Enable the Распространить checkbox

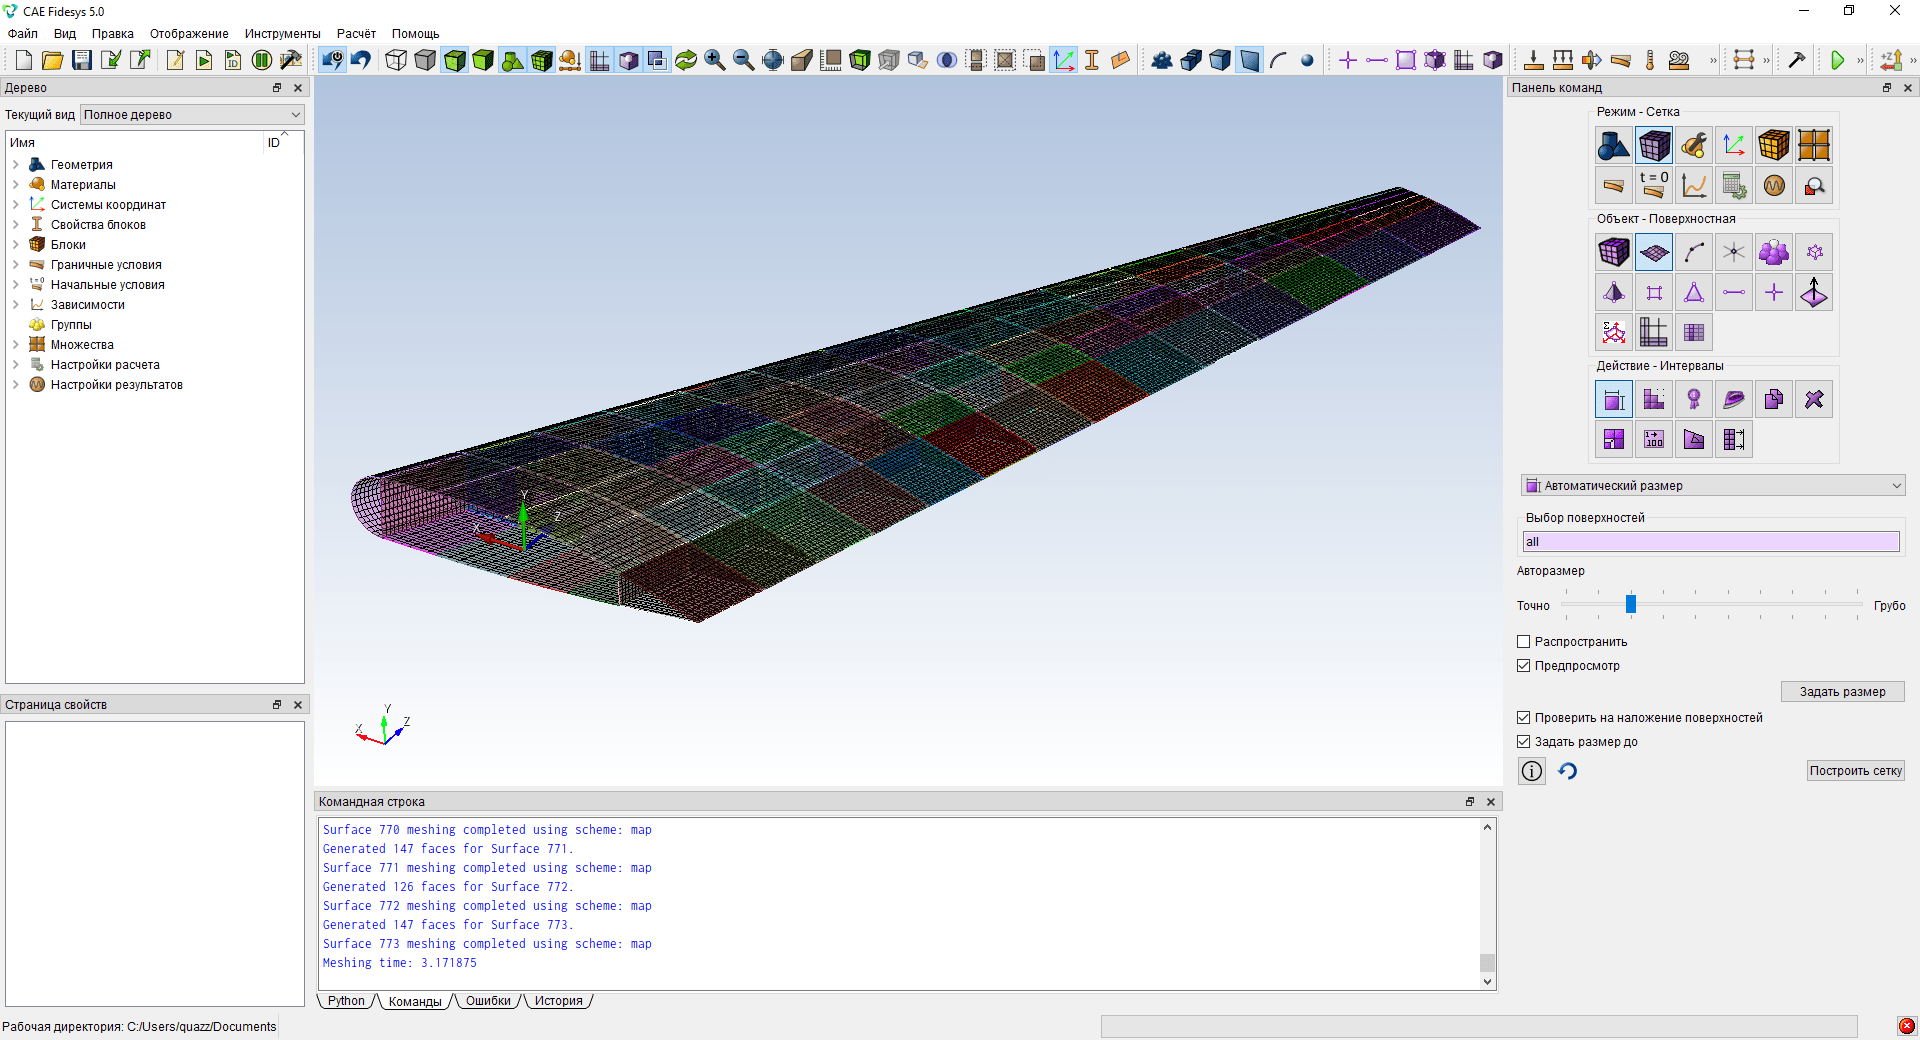click(1524, 642)
